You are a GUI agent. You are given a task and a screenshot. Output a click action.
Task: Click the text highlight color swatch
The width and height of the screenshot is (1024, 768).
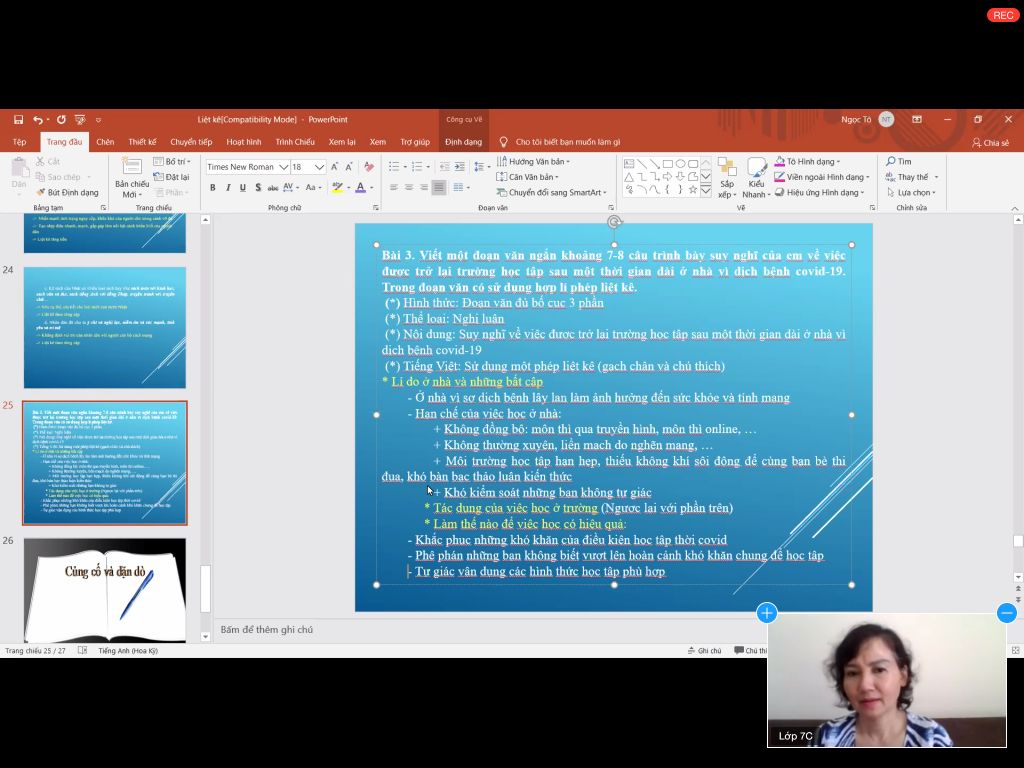coord(337,188)
